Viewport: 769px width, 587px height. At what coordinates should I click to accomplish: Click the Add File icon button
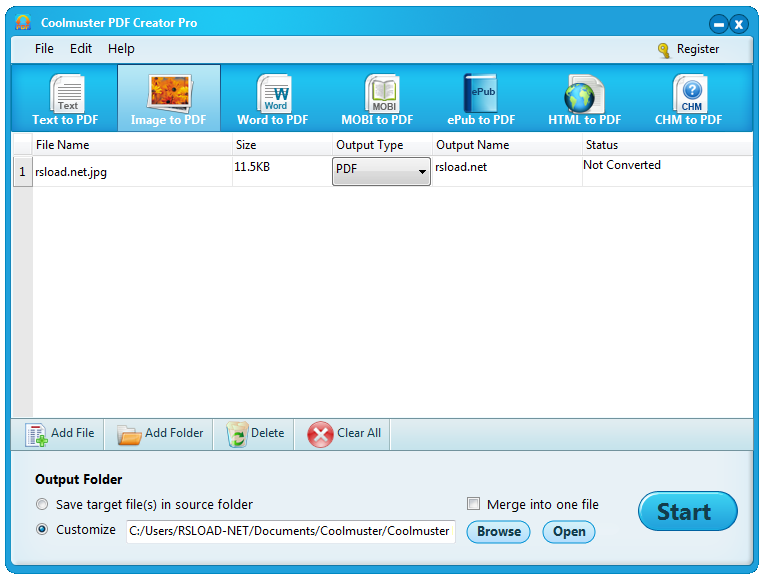[x=36, y=435]
